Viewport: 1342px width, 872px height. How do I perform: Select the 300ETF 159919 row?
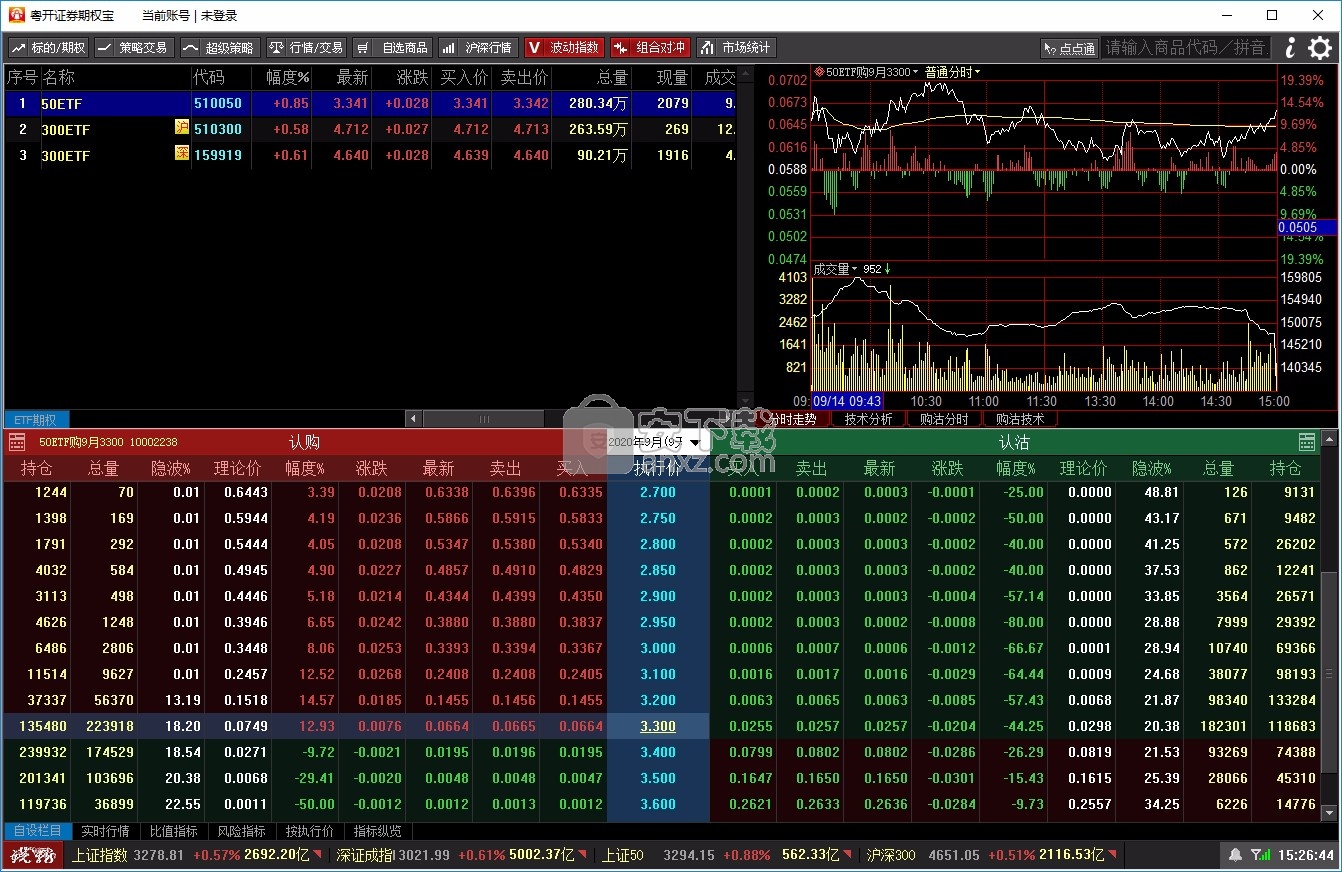tap(370, 155)
